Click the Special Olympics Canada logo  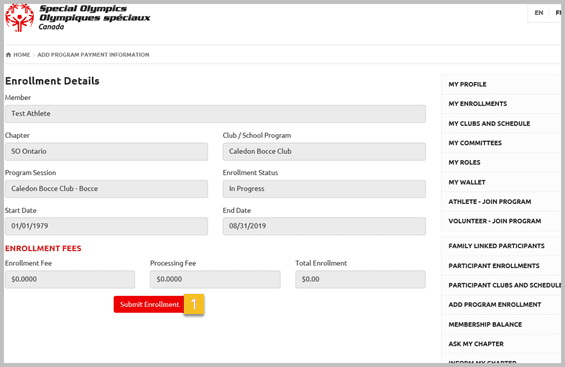pyautogui.click(x=77, y=18)
